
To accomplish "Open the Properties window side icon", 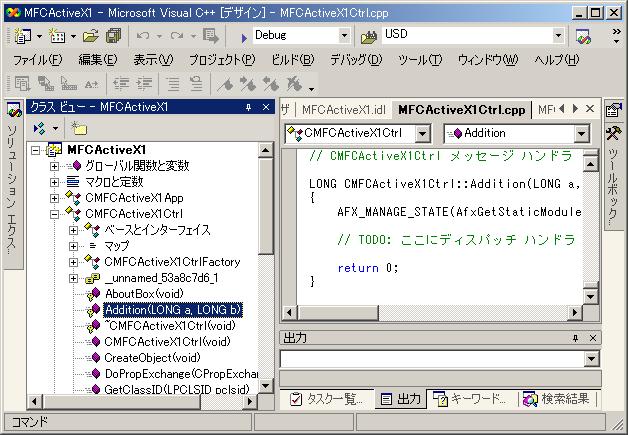I will tap(614, 109).
